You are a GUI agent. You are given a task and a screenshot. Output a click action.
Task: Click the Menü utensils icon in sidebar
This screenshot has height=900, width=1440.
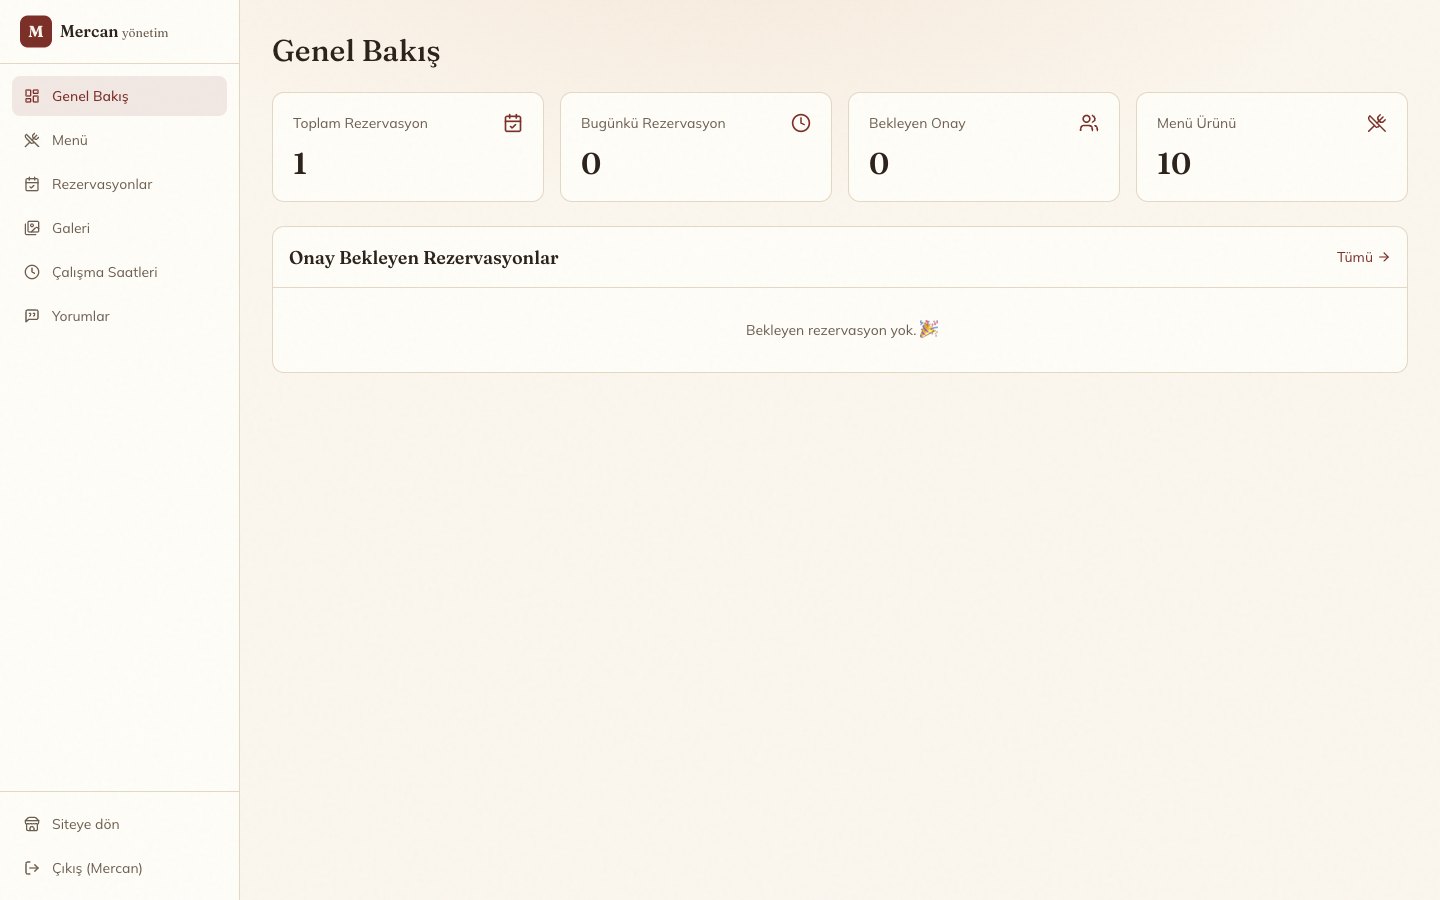[x=32, y=140]
